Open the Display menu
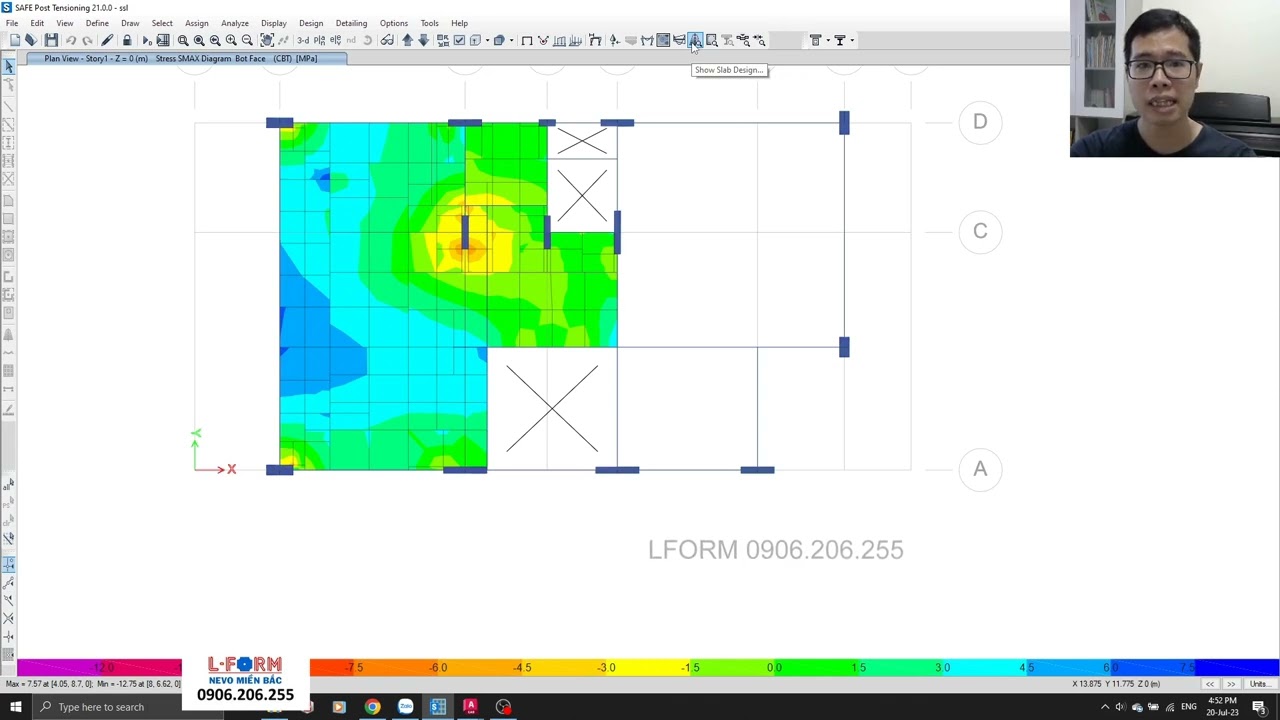 pos(273,23)
